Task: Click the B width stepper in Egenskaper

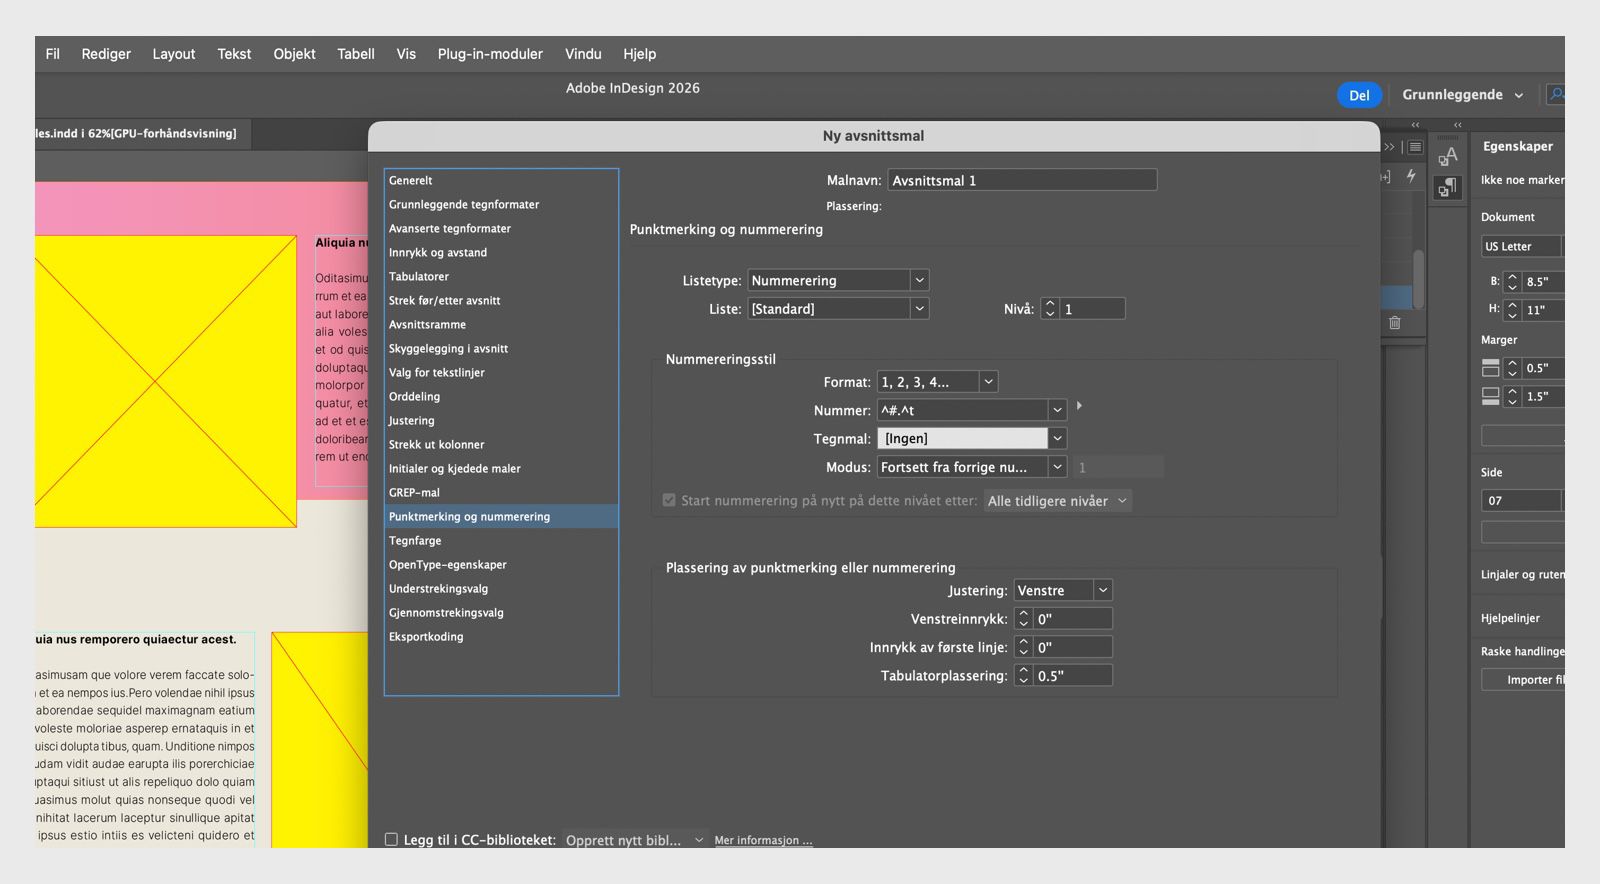Action: pos(1512,282)
